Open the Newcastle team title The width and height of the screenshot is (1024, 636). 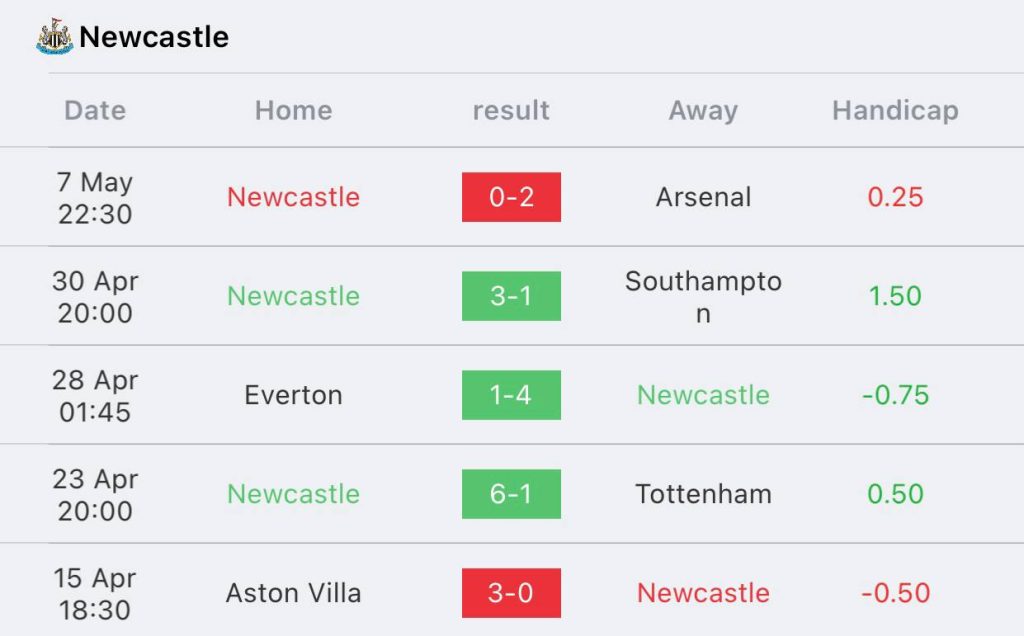(154, 37)
